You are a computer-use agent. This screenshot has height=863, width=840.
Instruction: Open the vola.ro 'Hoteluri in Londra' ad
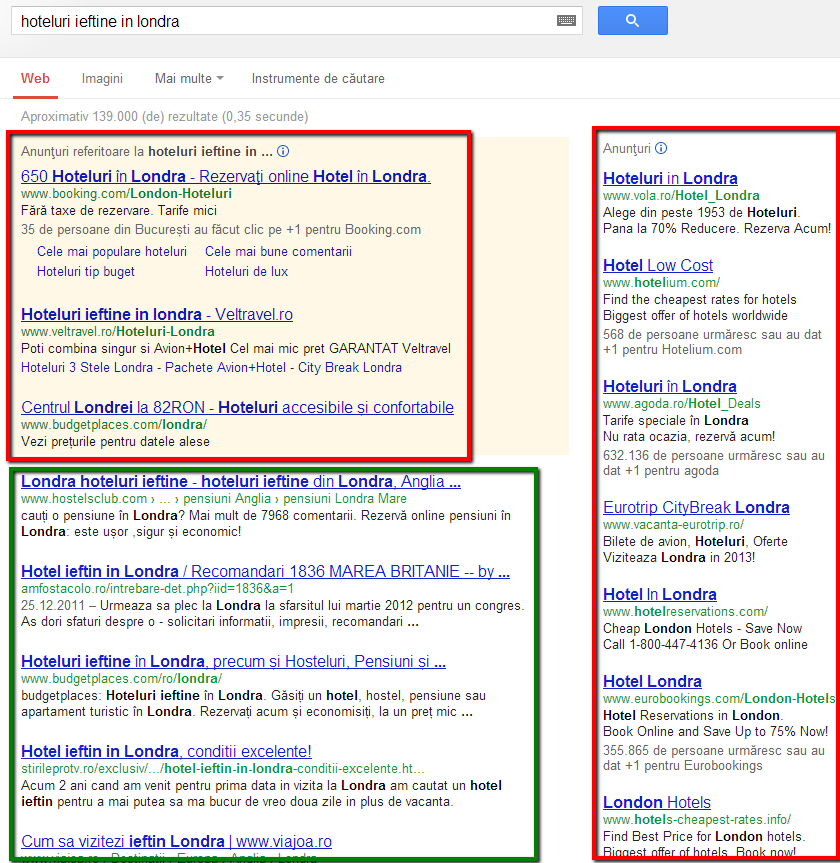pyautogui.click(x=670, y=178)
